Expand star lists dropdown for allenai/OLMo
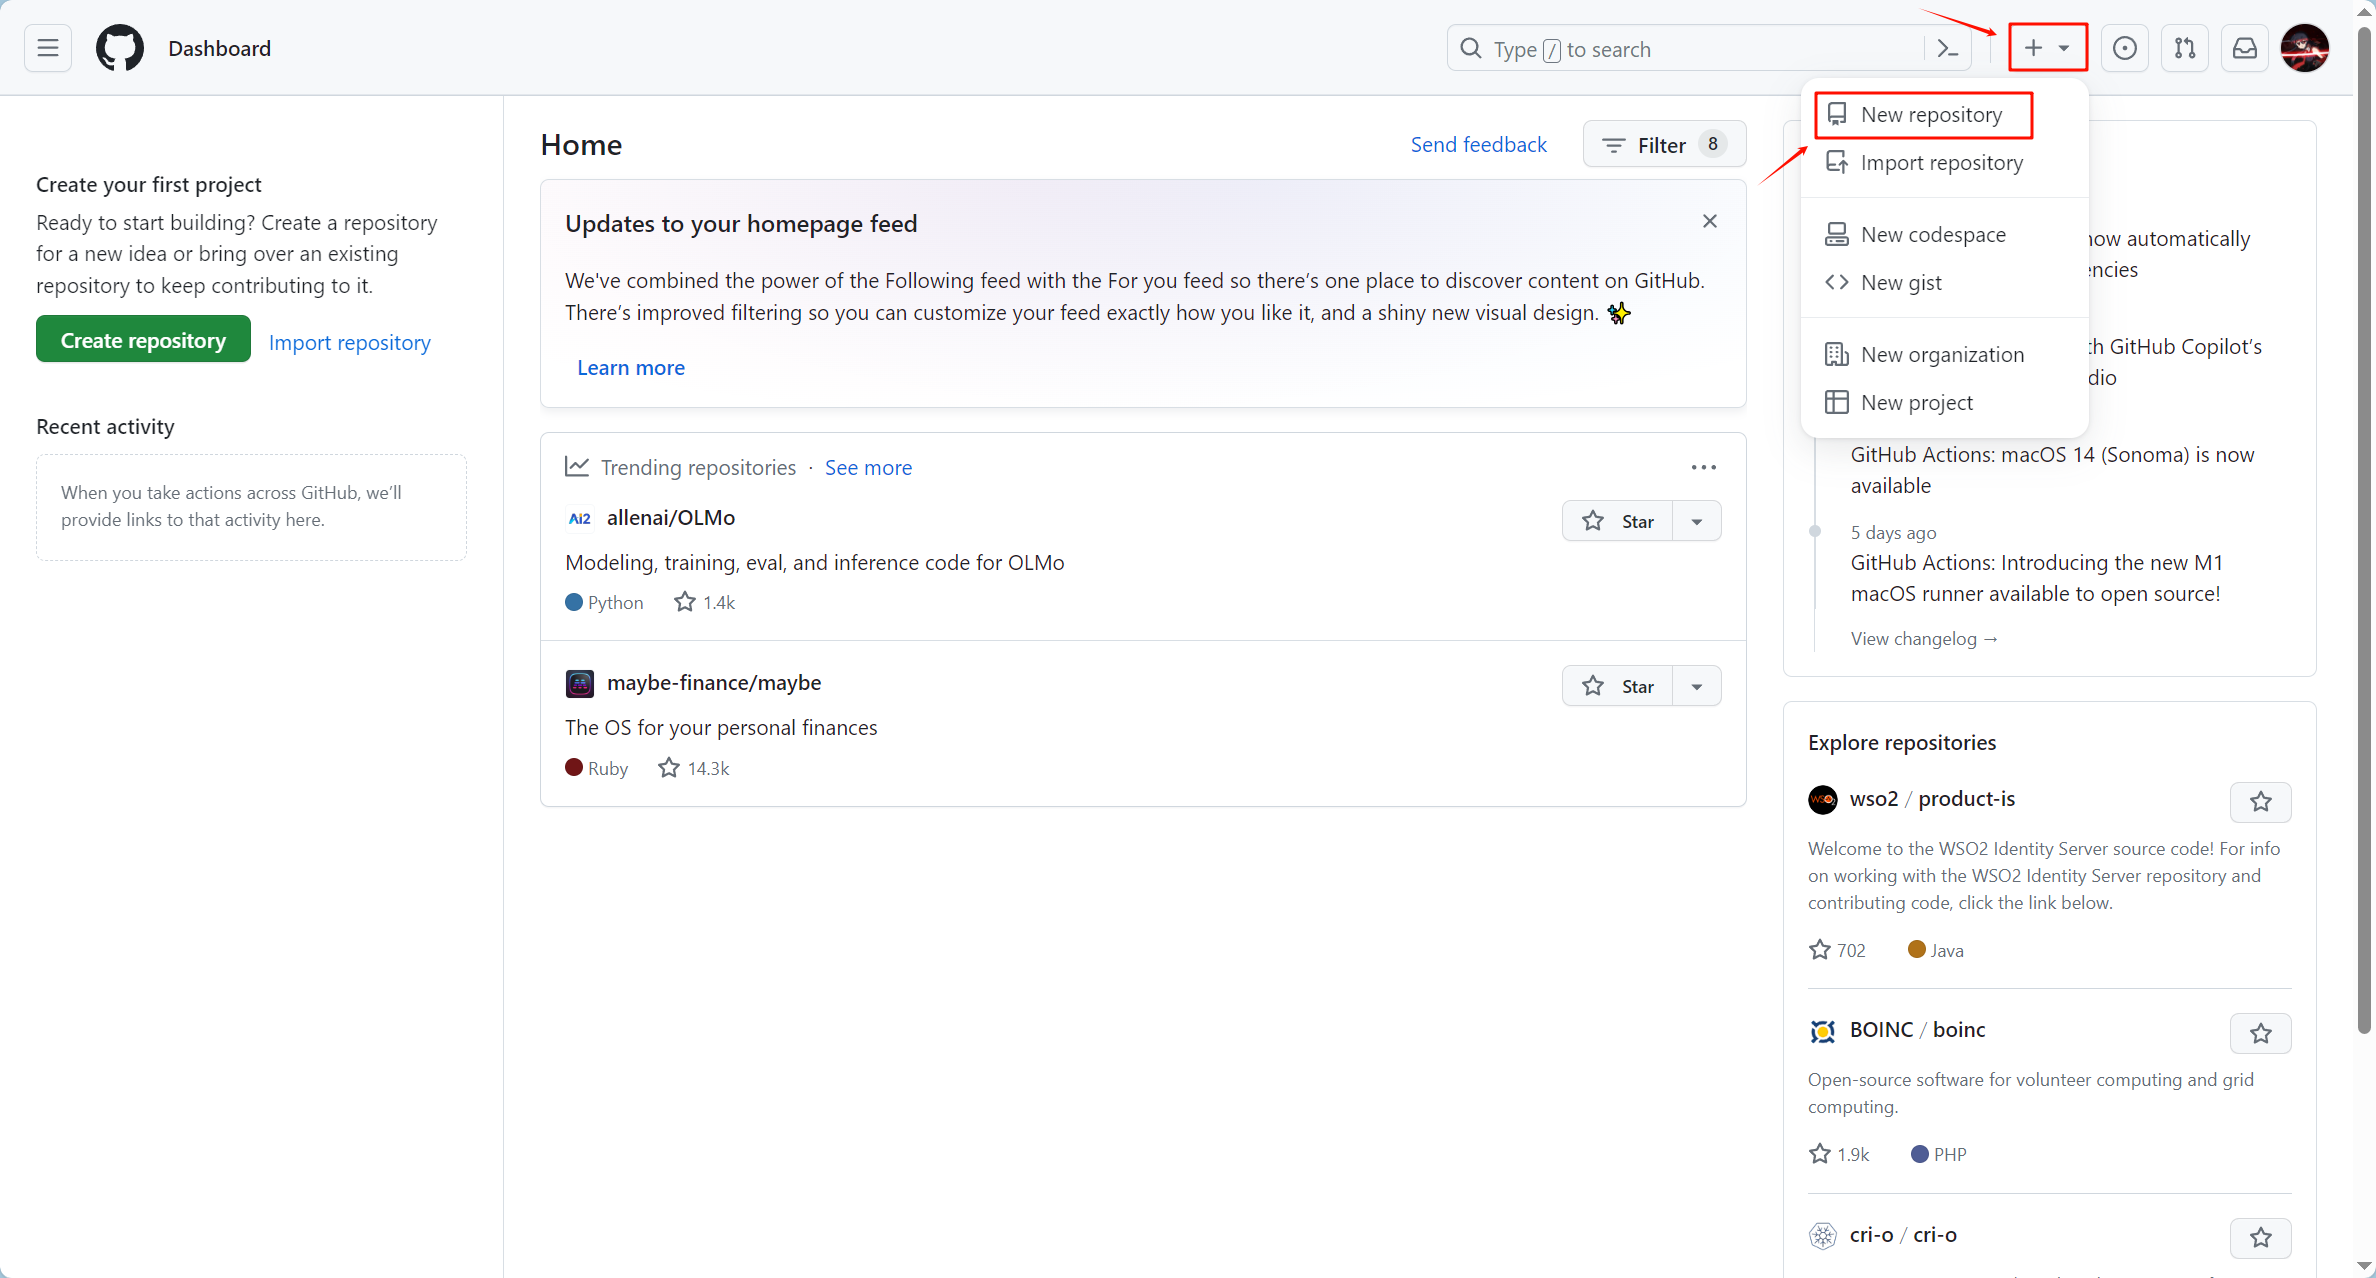 [x=1697, y=521]
